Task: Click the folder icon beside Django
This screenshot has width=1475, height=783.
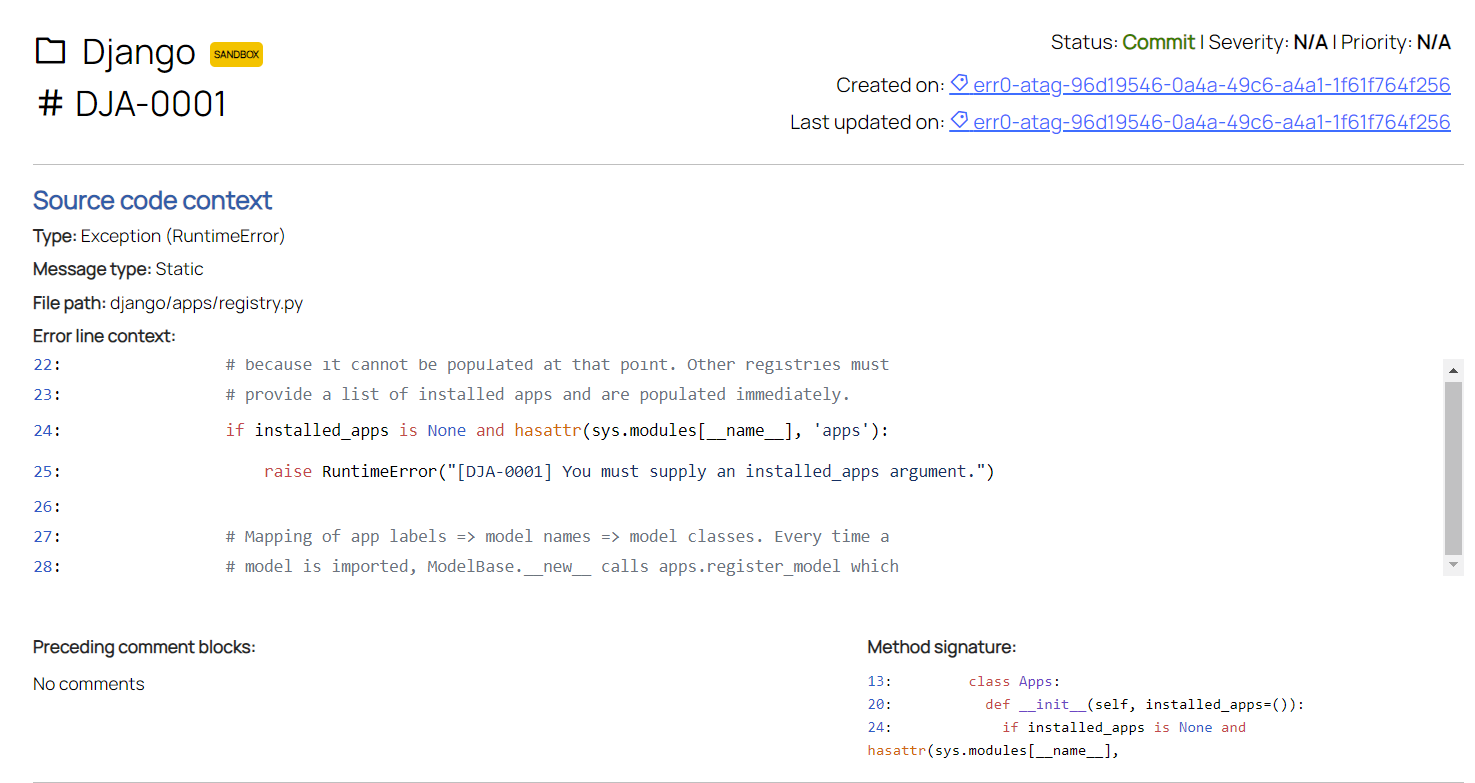Action: pyautogui.click(x=50, y=51)
